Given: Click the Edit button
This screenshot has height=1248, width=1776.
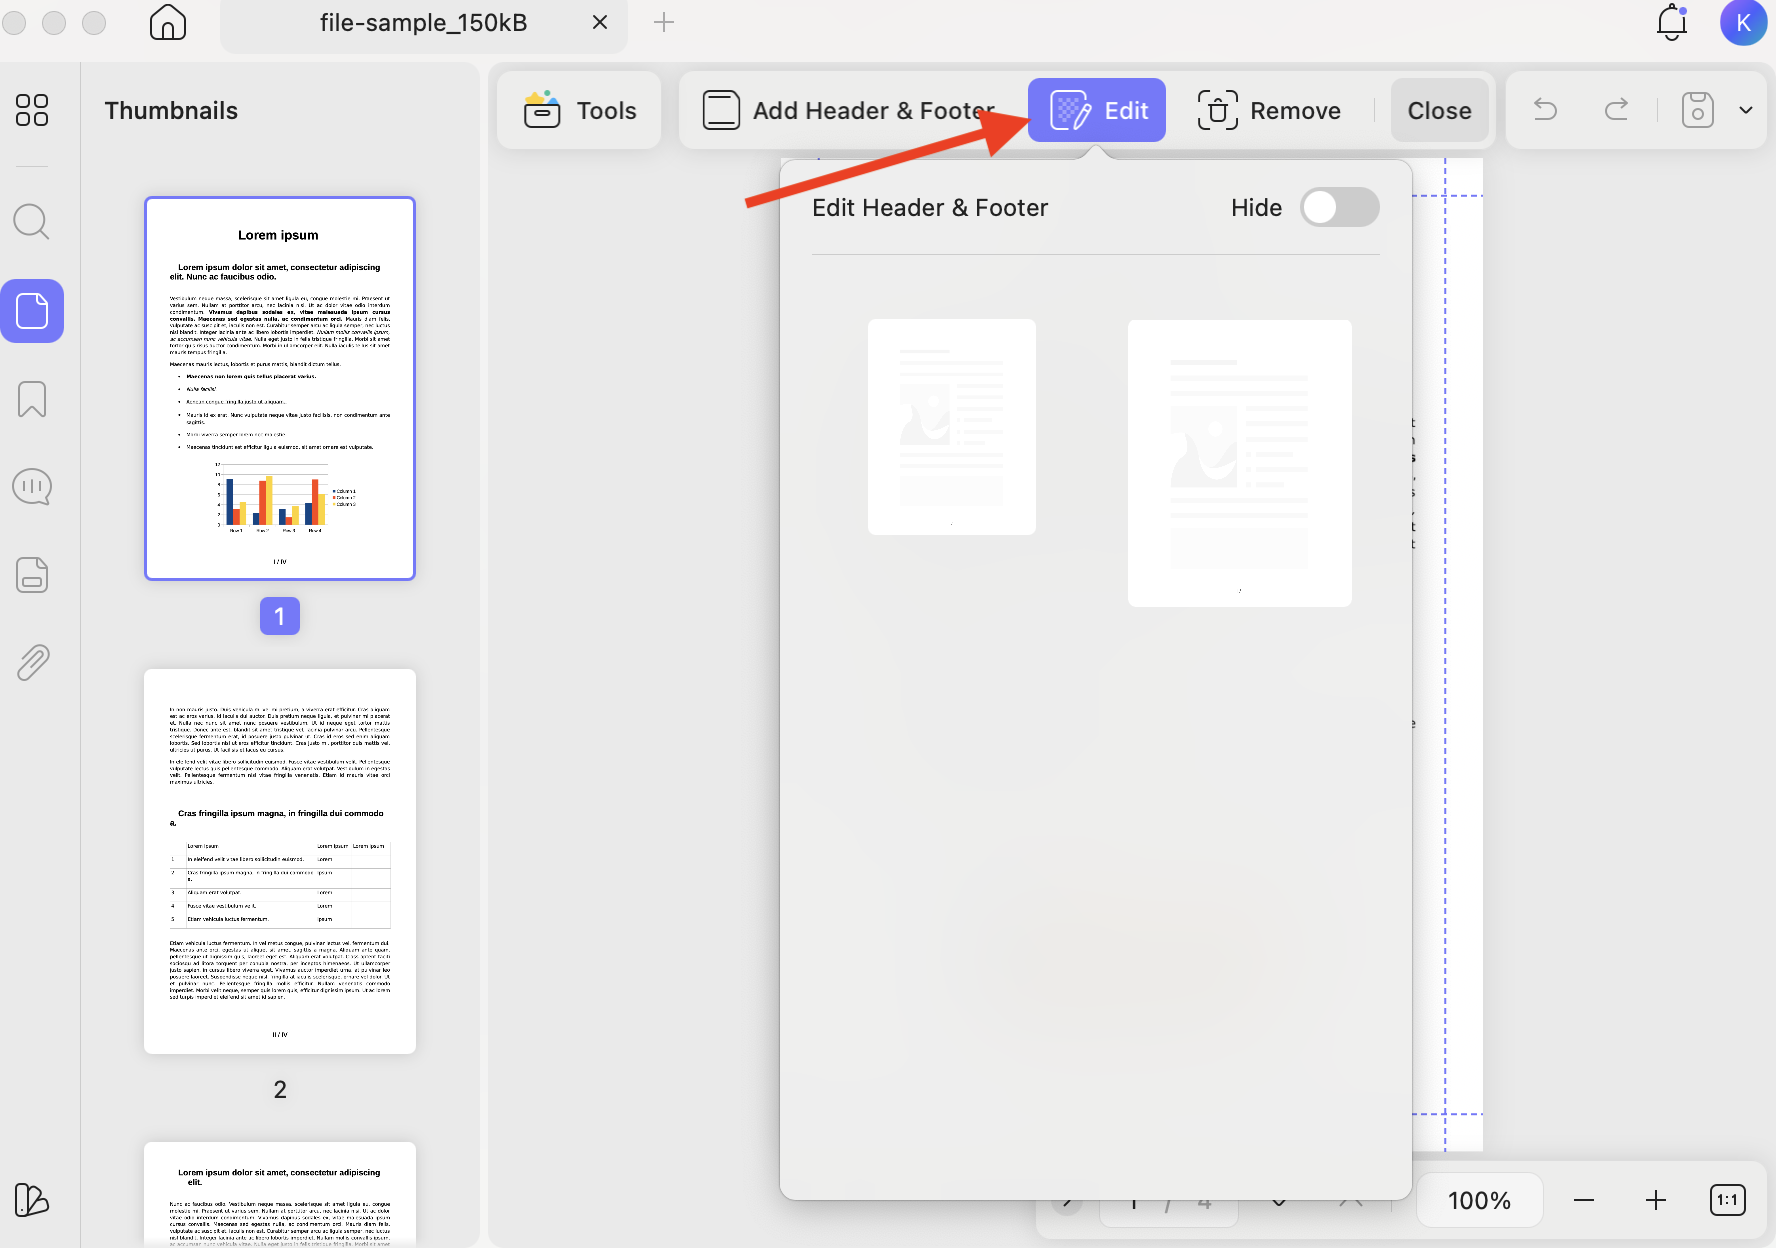Looking at the screenshot, I should [x=1097, y=110].
